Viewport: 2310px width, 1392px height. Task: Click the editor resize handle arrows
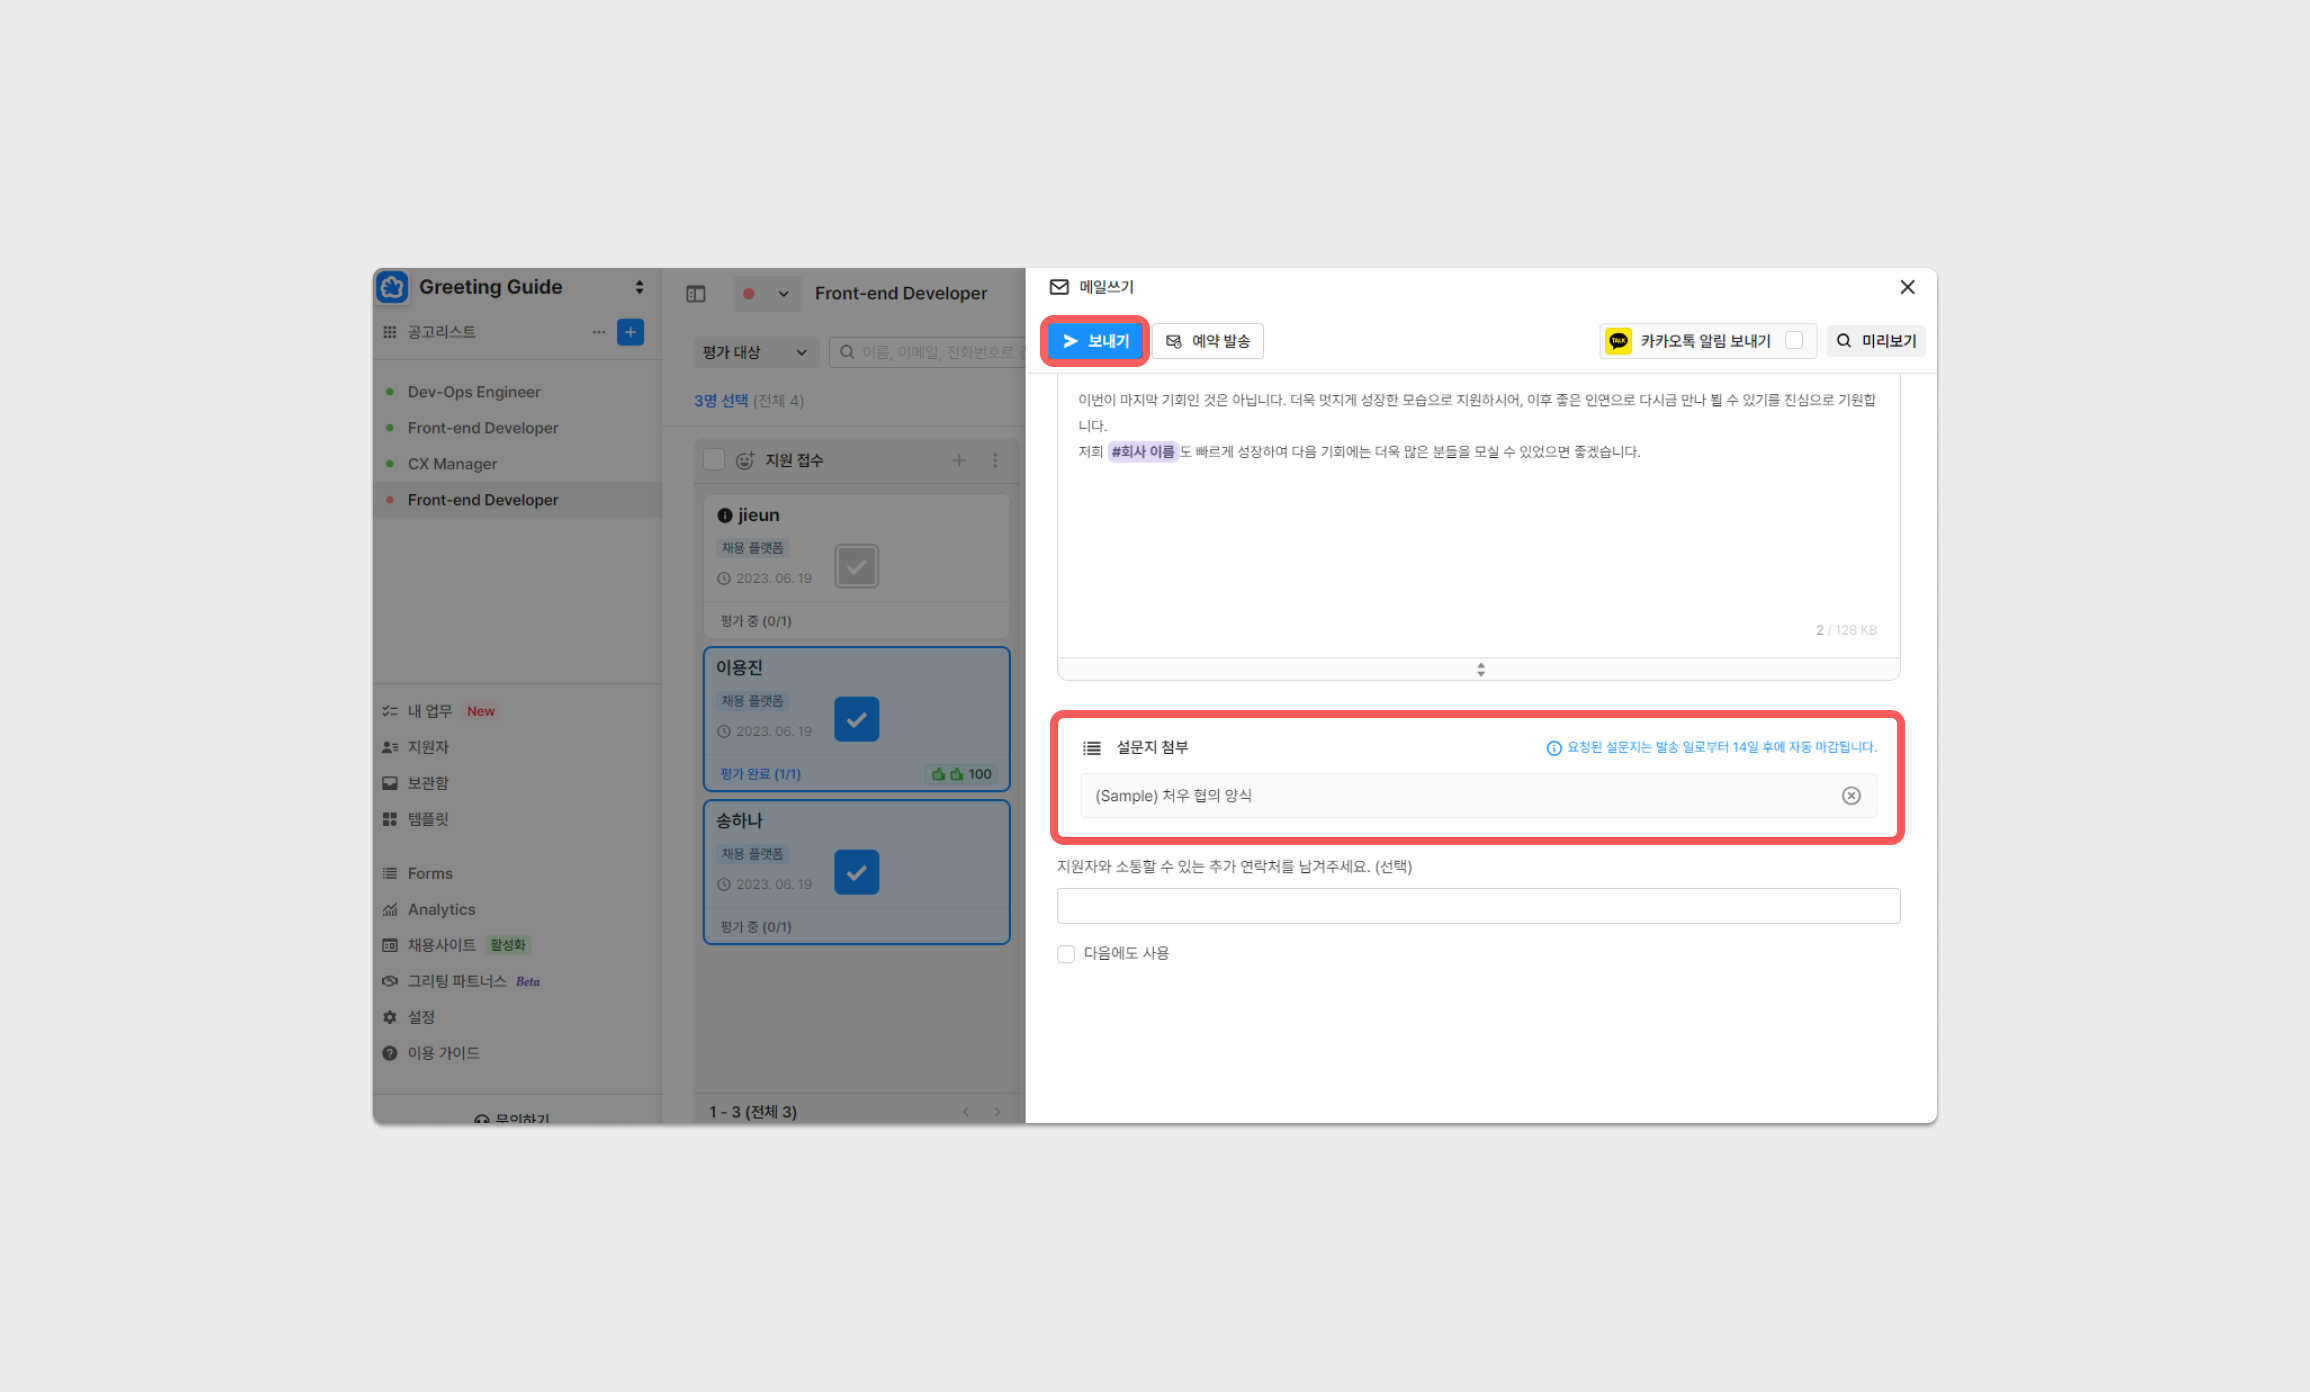point(1481,669)
